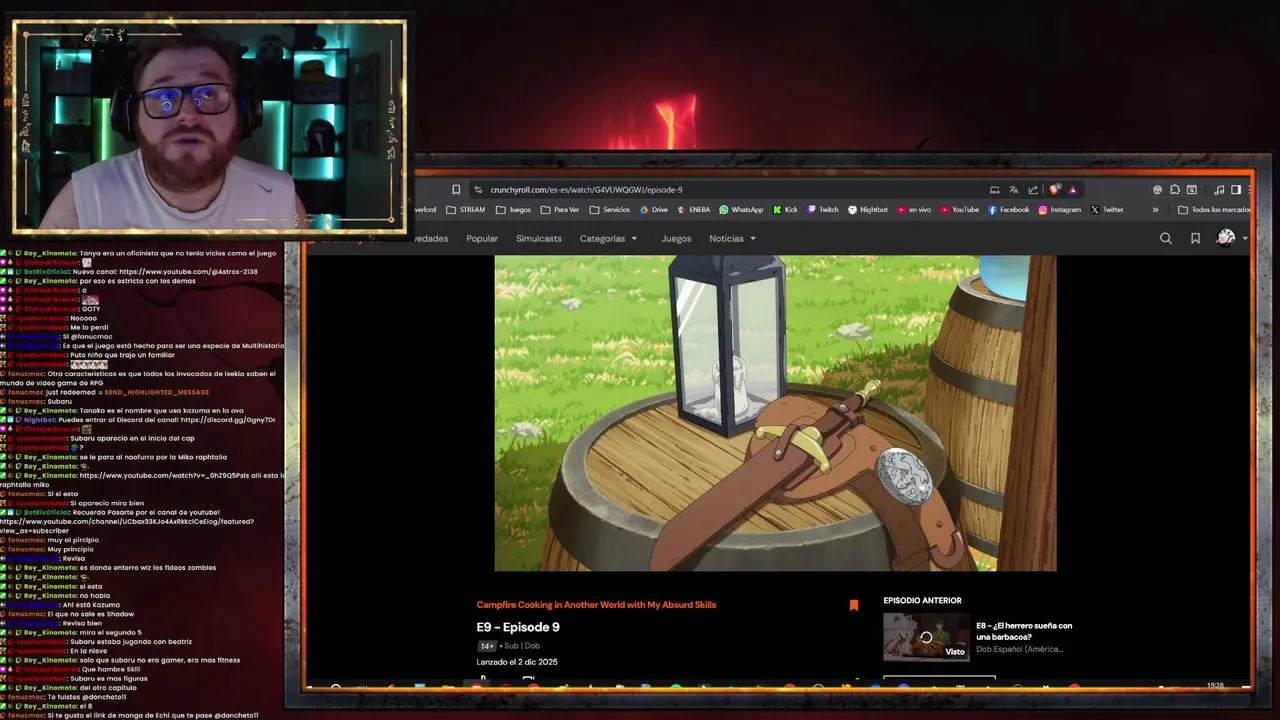Click the video player showing the barrel scene
1280x720 pixels.
click(775, 413)
